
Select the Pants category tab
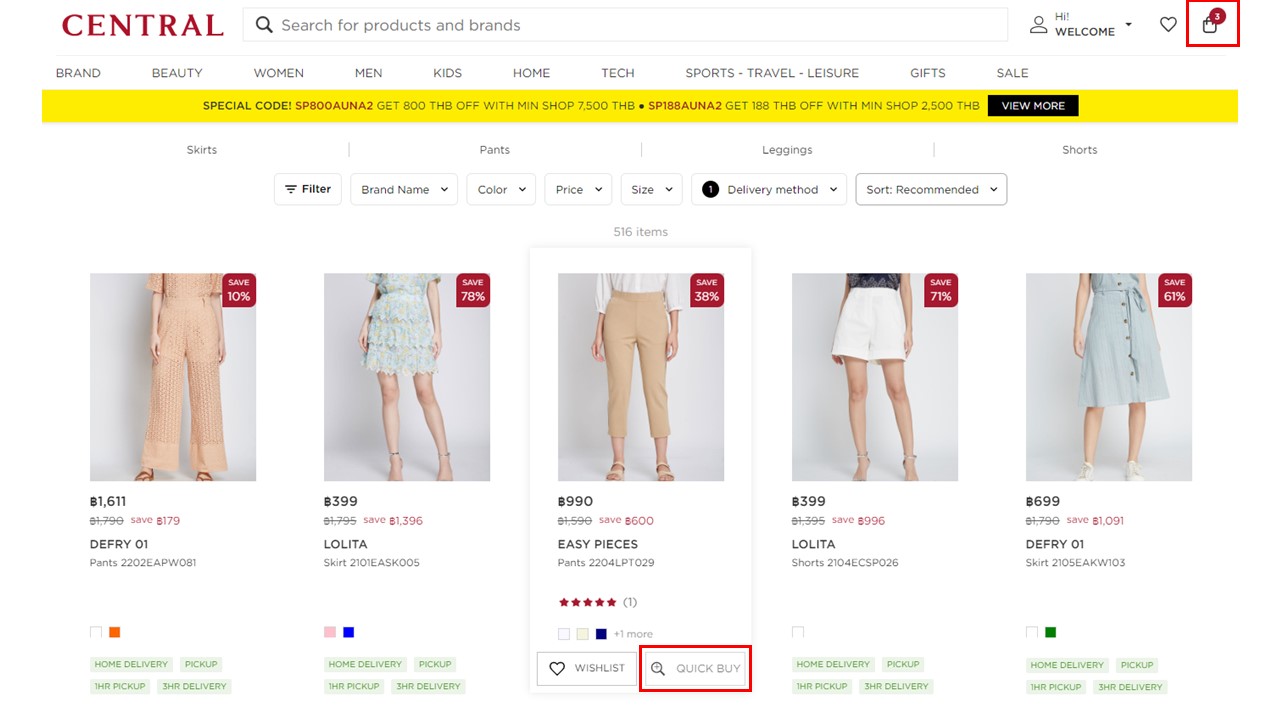[495, 150]
